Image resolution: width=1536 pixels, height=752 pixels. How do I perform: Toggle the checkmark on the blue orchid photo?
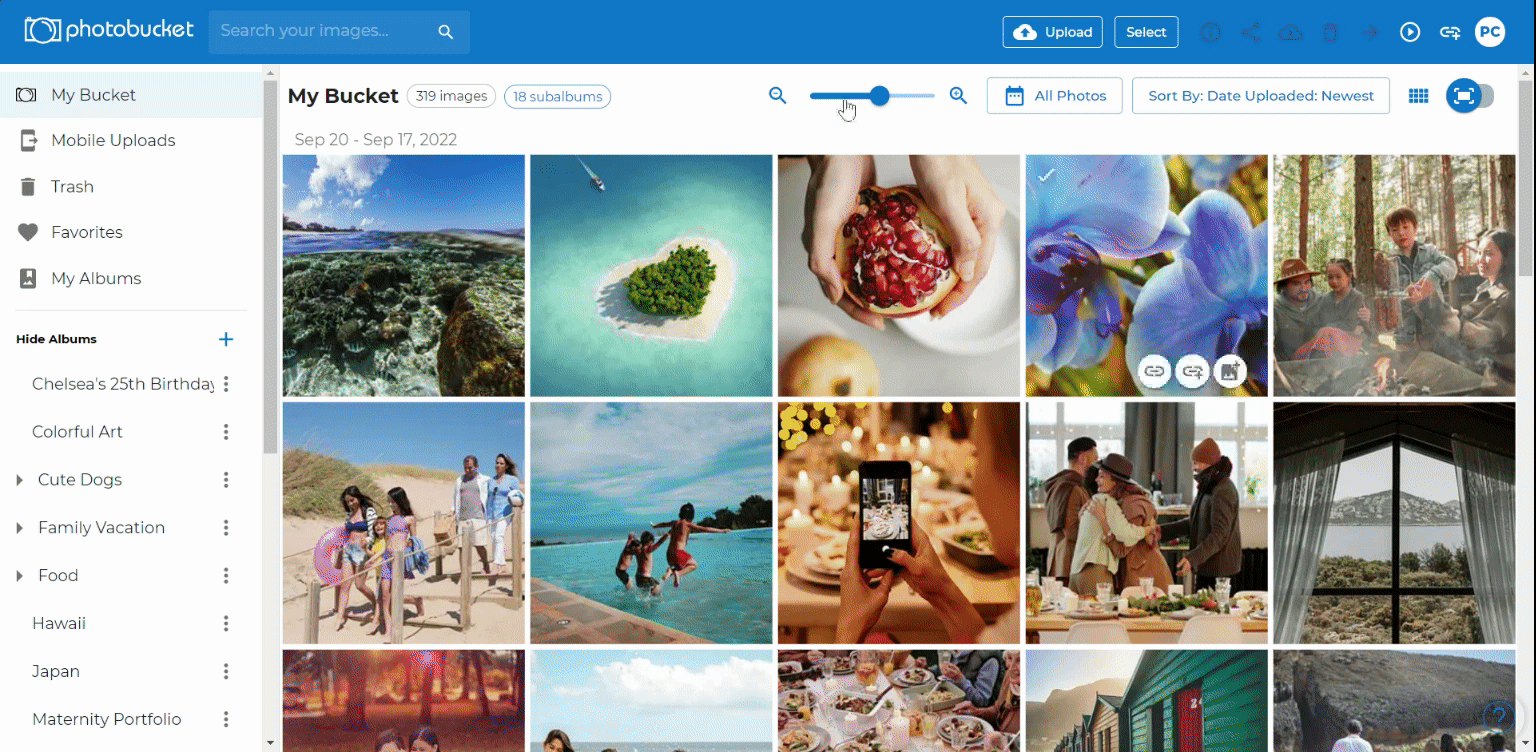pyautogui.click(x=1046, y=175)
